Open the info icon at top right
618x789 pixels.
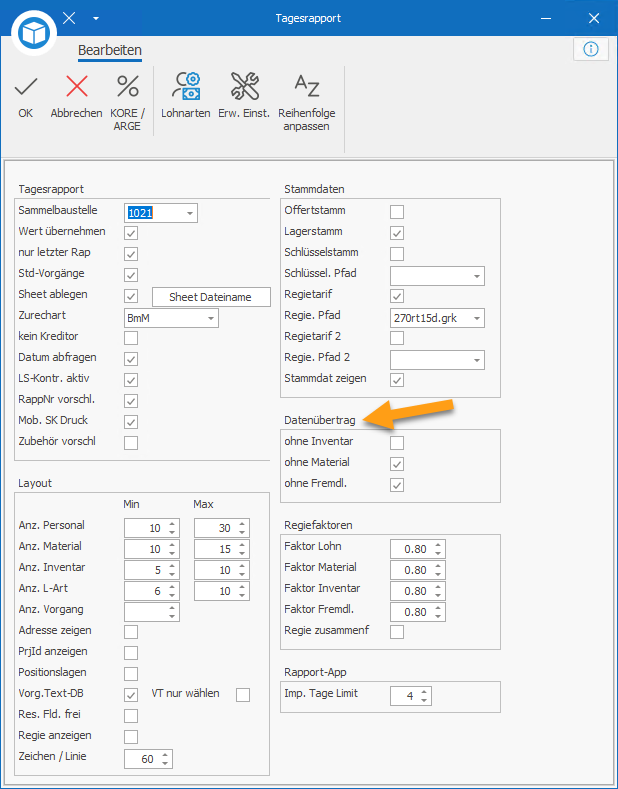590,49
